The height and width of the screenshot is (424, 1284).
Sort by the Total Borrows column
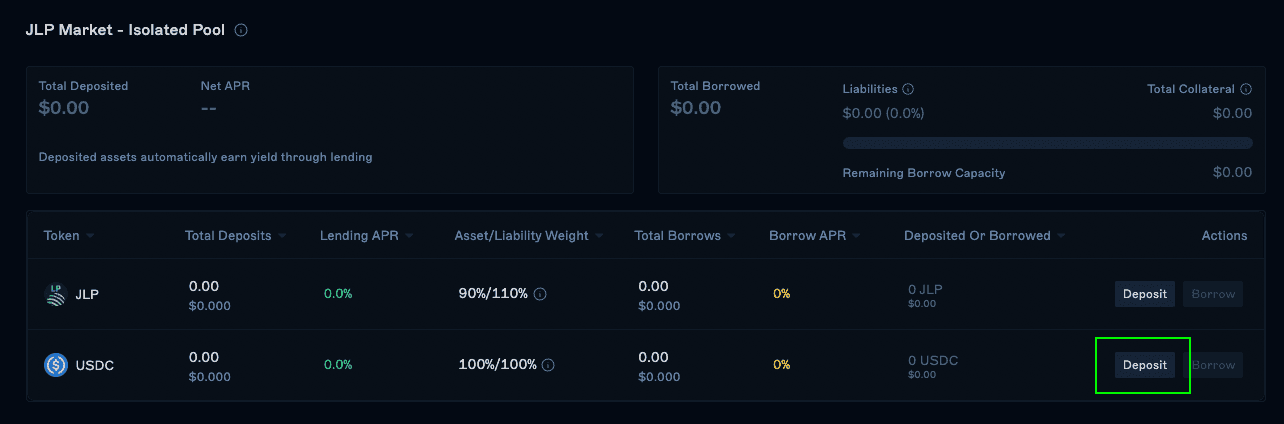pos(685,236)
